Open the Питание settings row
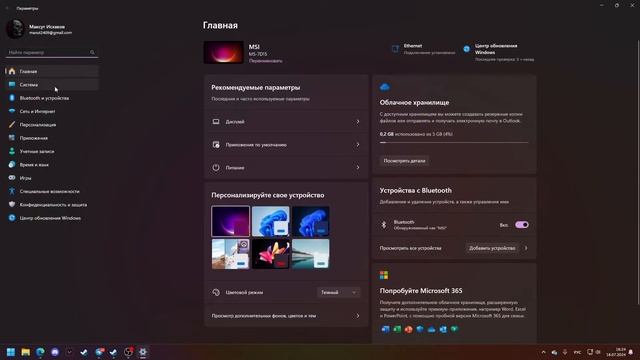 click(x=286, y=167)
